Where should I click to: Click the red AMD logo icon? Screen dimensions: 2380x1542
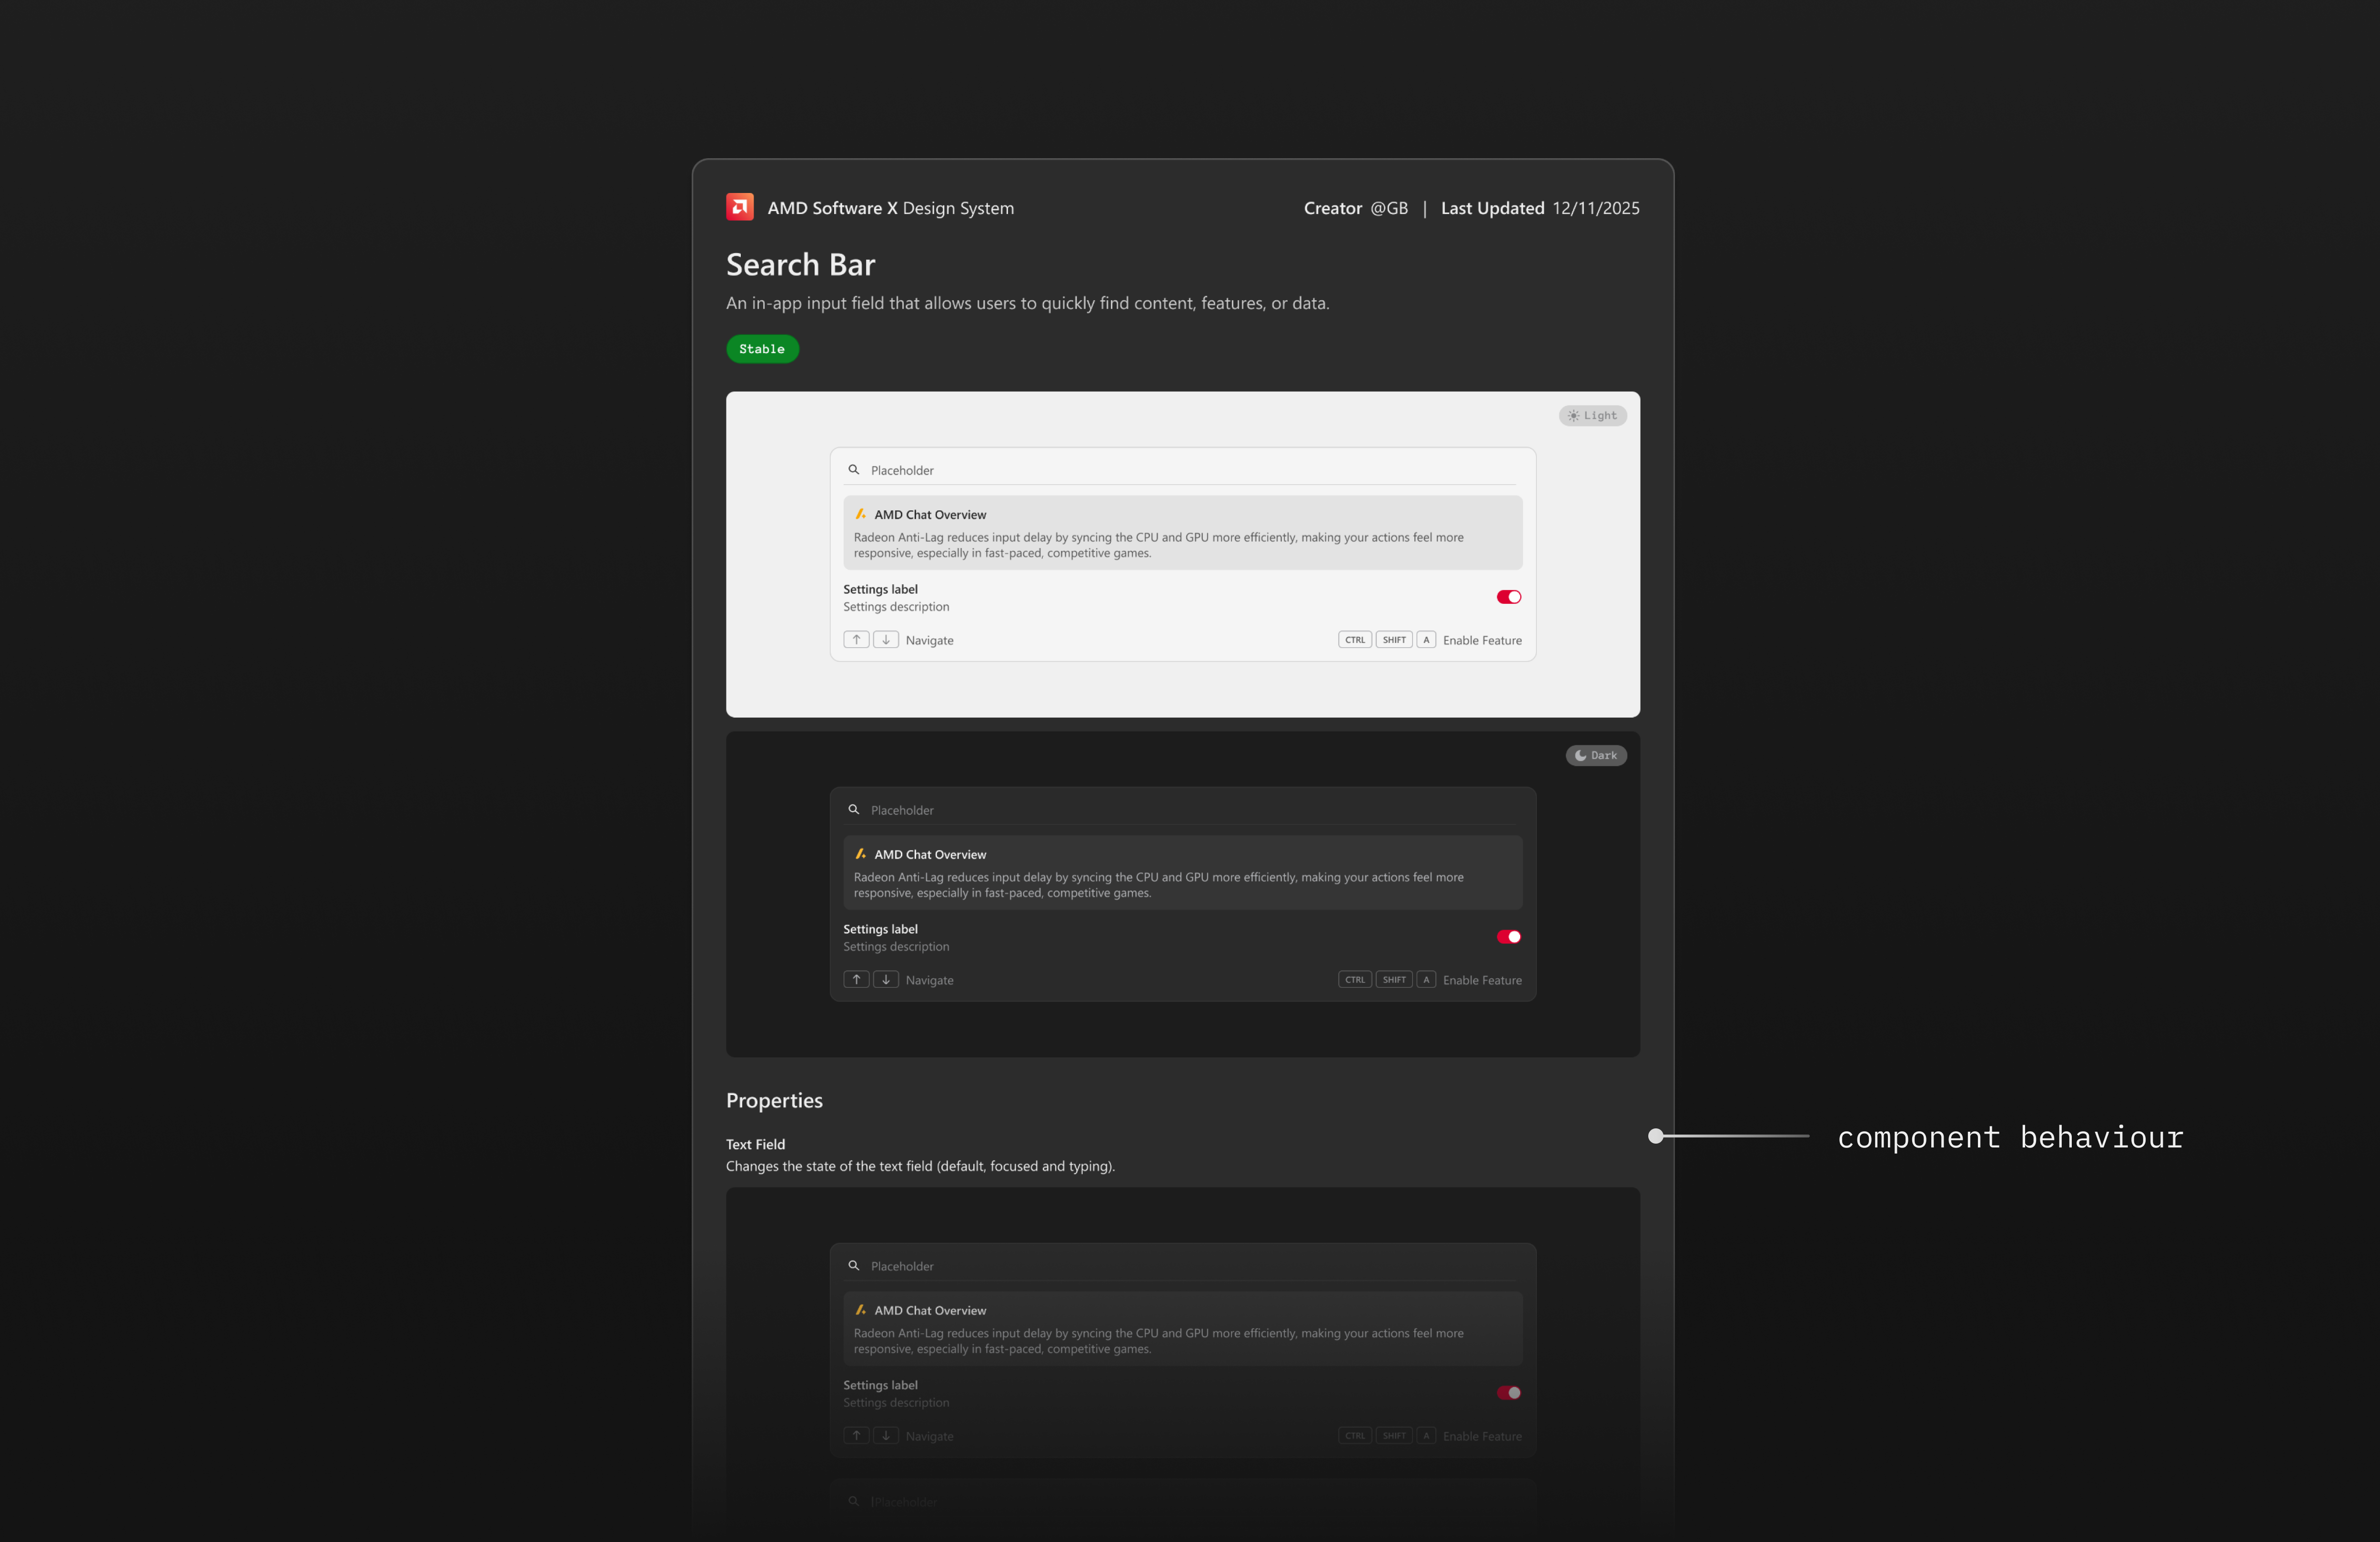click(x=739, y=207)
